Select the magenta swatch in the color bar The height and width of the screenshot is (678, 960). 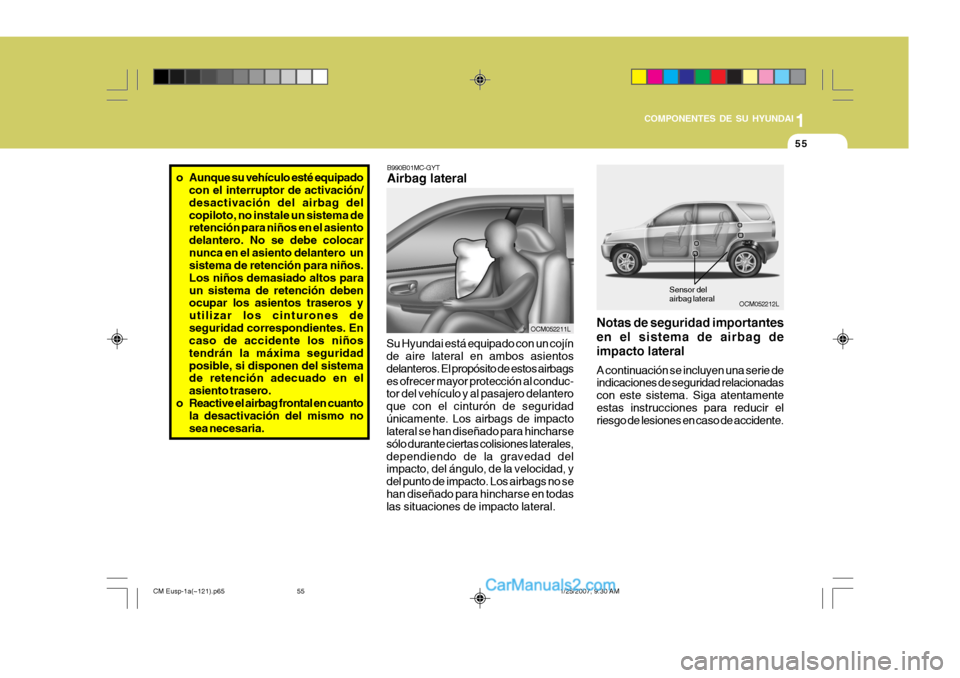pos(655,77)
